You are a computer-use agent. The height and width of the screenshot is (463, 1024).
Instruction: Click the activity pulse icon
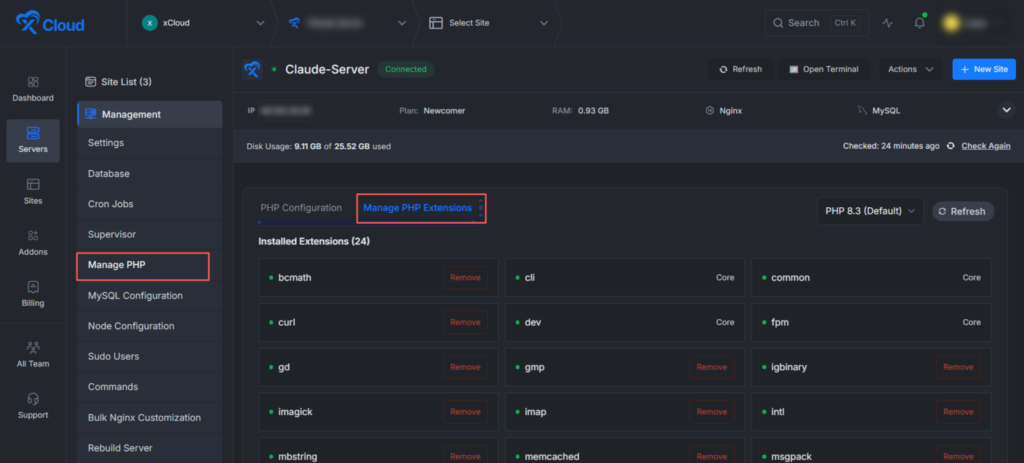coord(887,23)
